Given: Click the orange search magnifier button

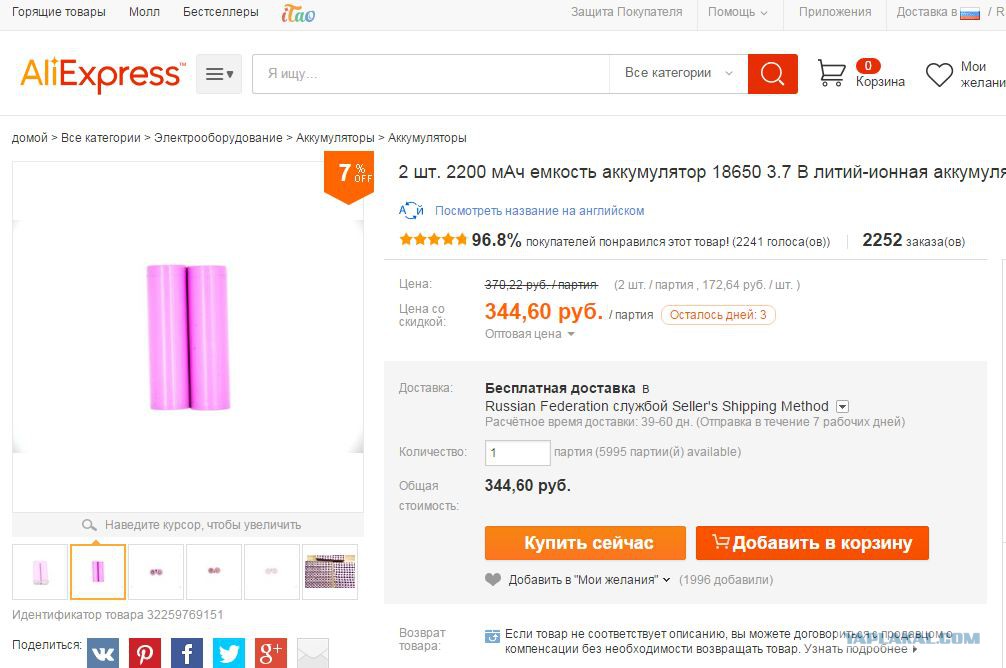Looking at the screenshot, I should (772, 74).
